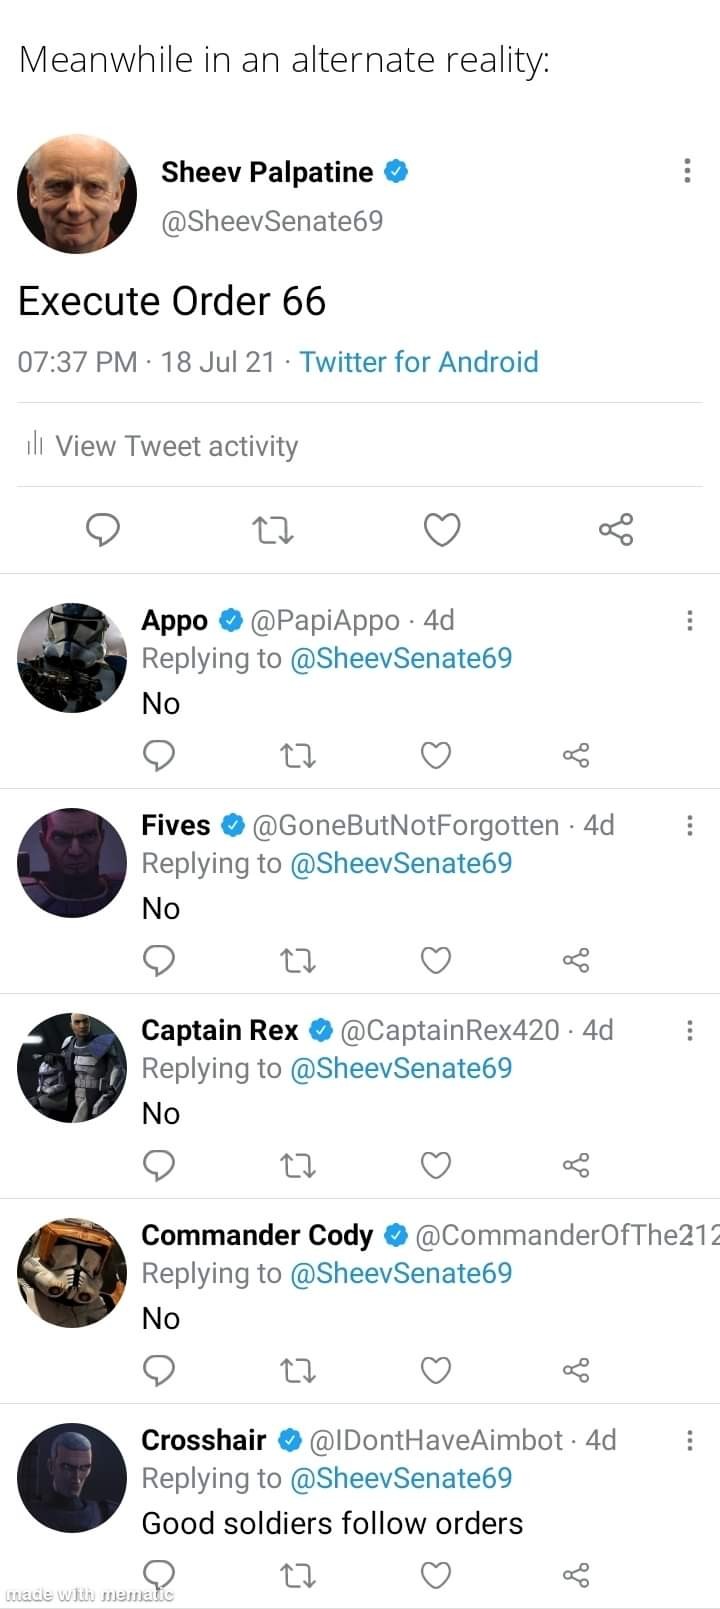Like Appo's reply tweet
Viewport: 720px width, 1609px height.
point(436,755)
